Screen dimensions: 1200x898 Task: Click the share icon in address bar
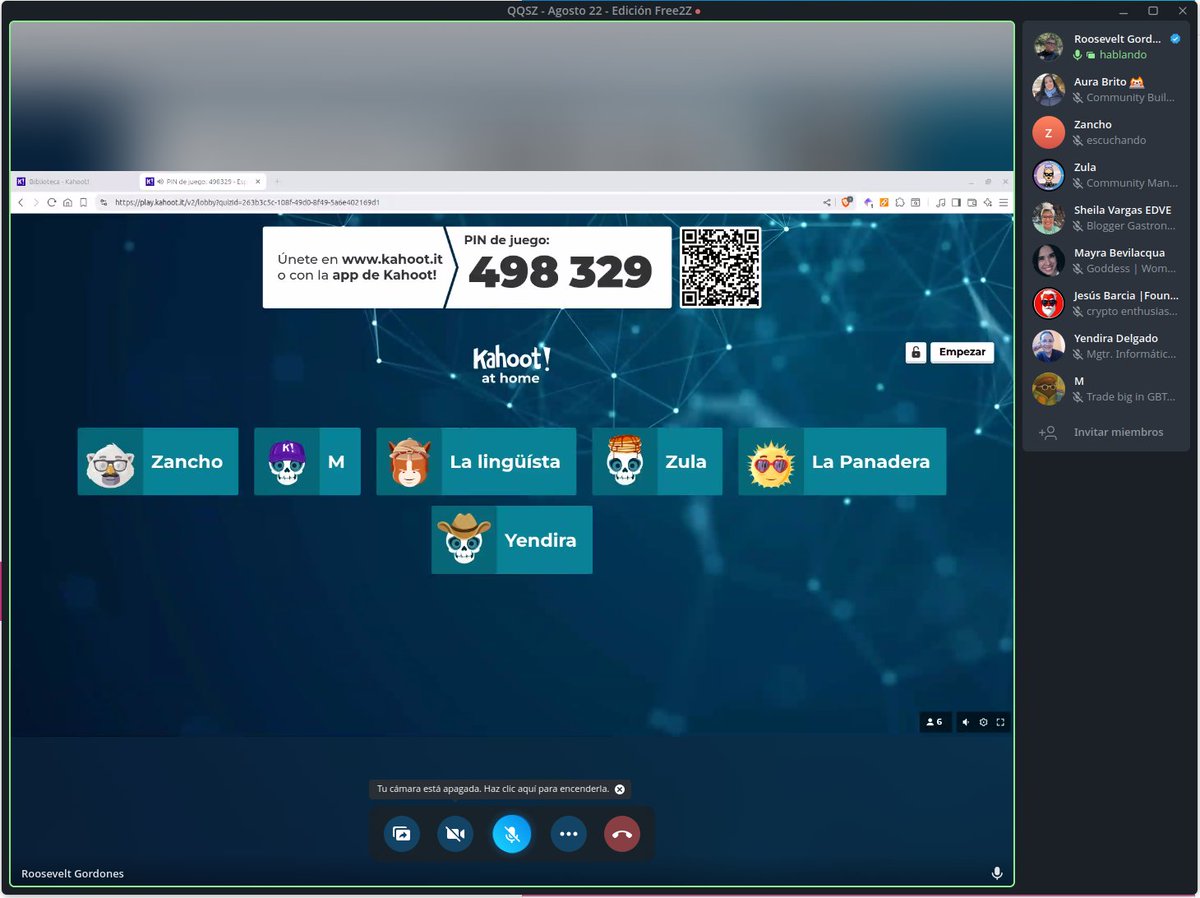pyautogui.click(x=827, y=202)
